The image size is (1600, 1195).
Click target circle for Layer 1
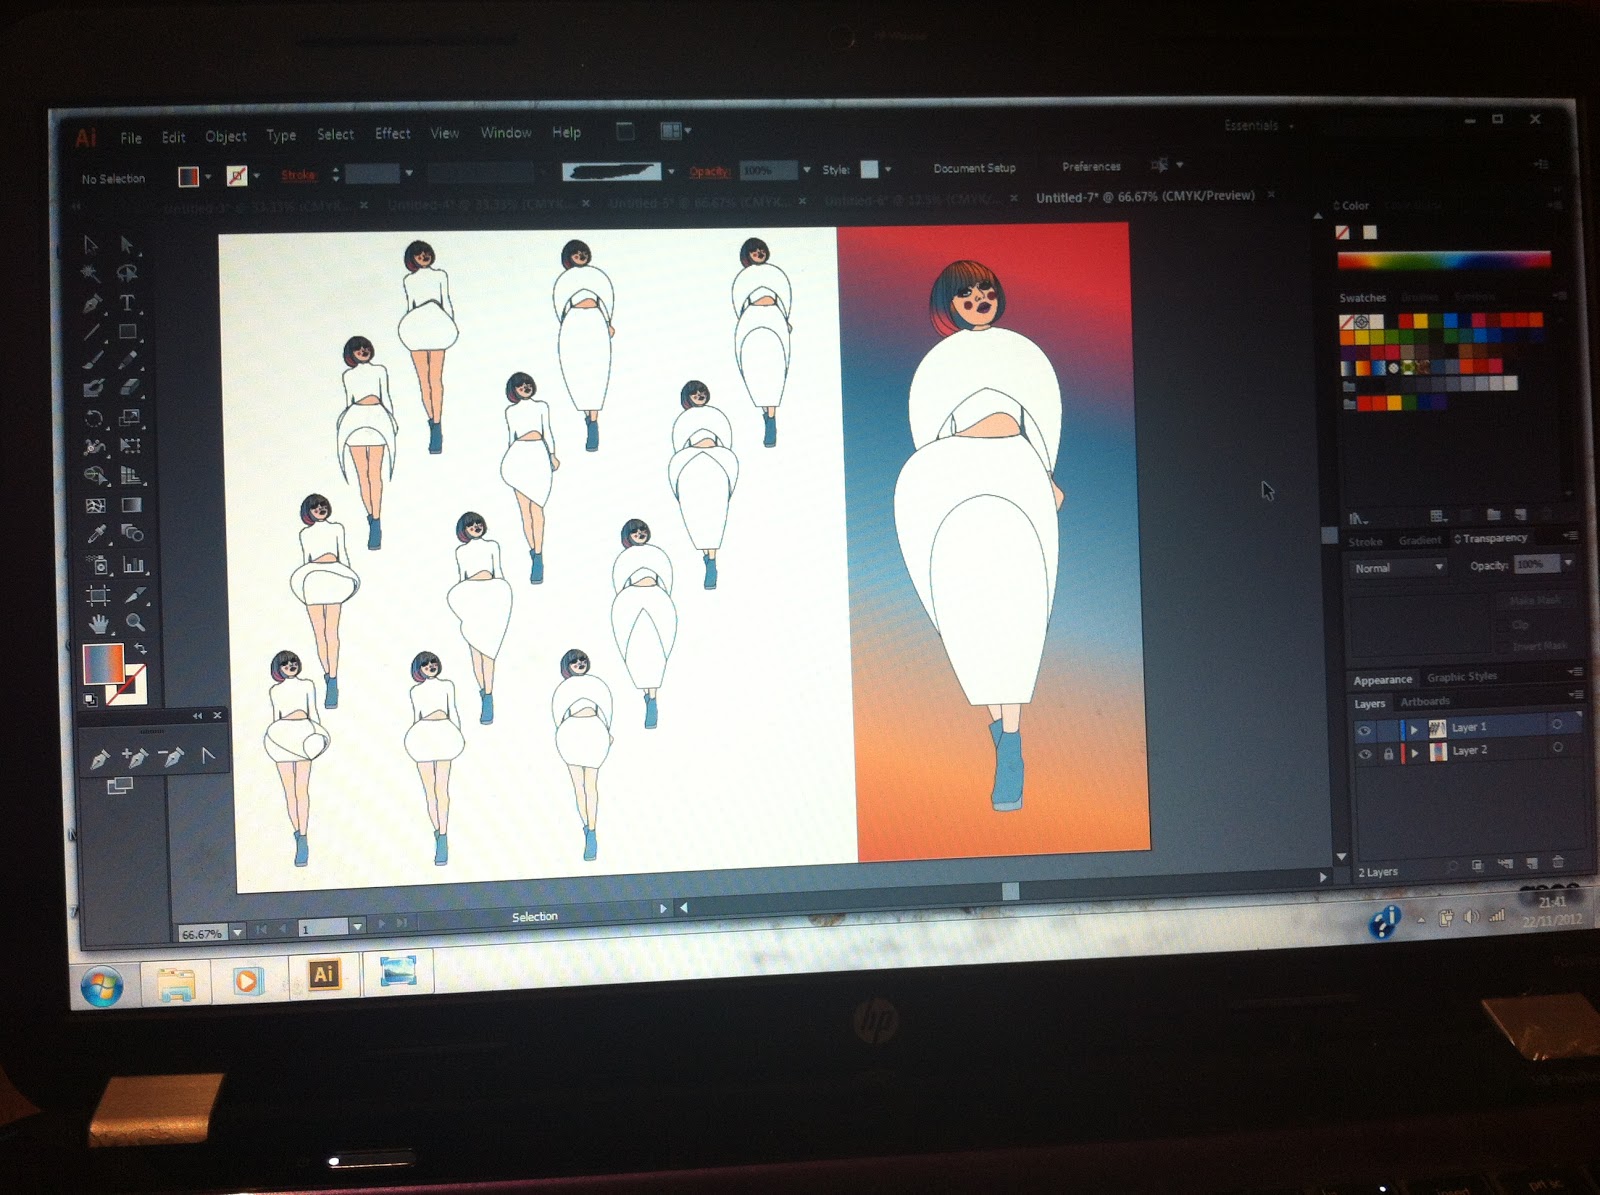(1557, 724)
